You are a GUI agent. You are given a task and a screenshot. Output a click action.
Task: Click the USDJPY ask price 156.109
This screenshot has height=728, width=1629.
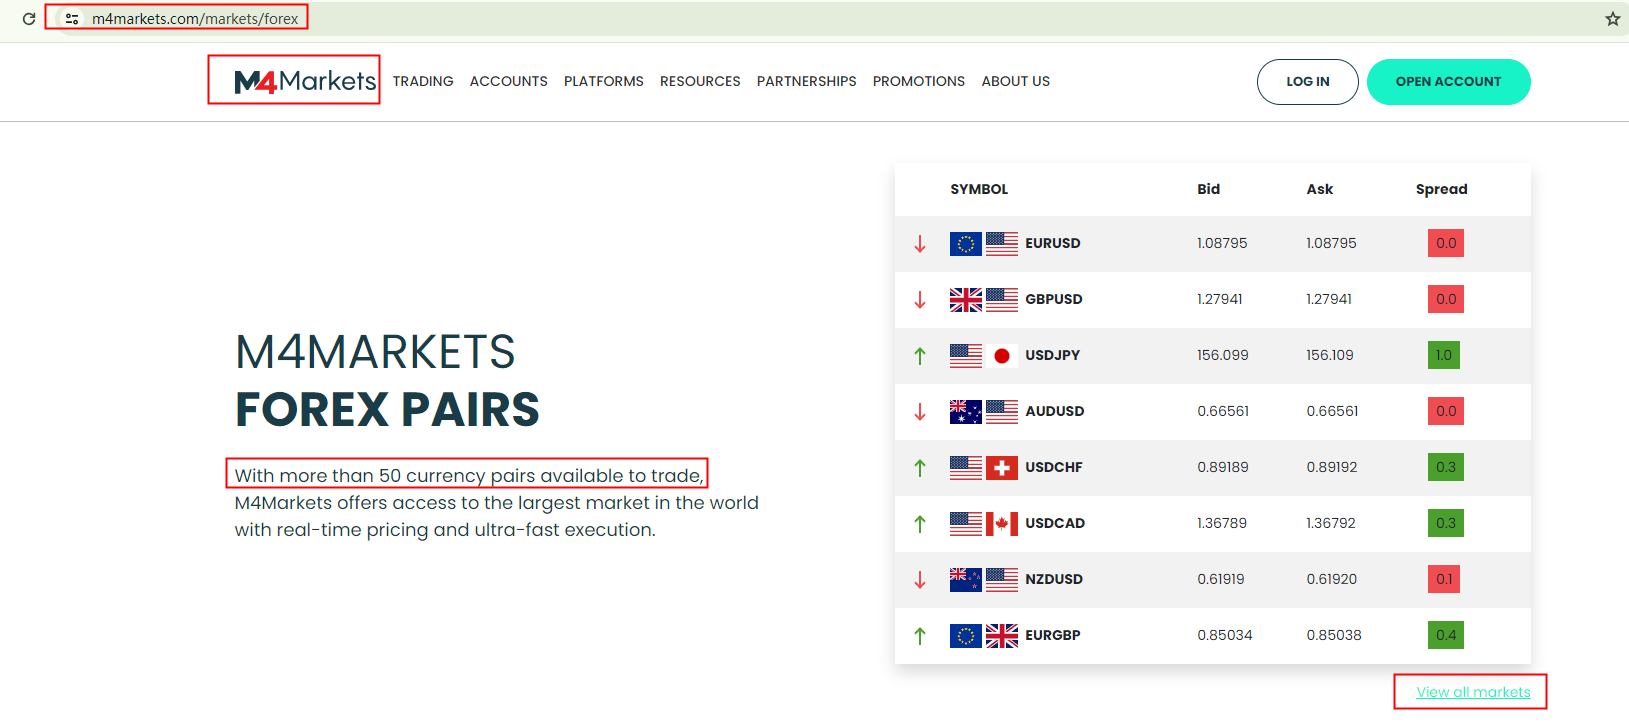1330,355
